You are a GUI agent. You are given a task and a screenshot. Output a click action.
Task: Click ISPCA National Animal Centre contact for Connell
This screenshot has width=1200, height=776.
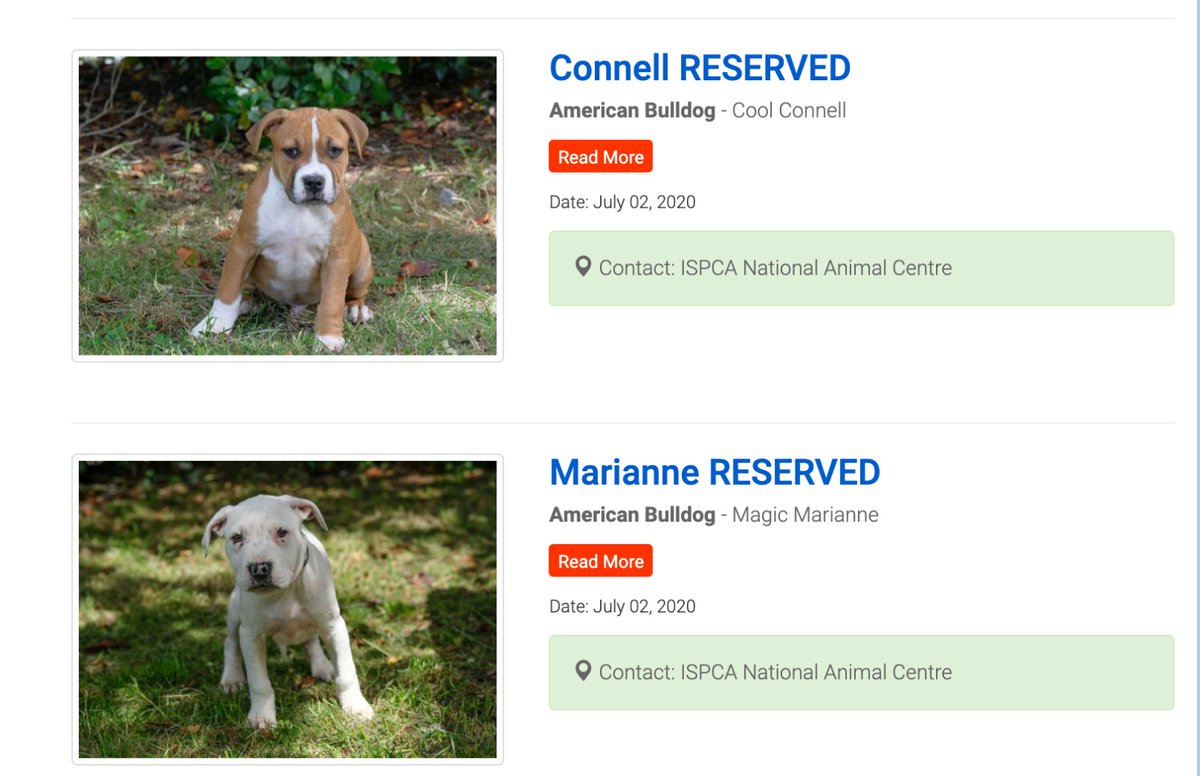point(775,268)
